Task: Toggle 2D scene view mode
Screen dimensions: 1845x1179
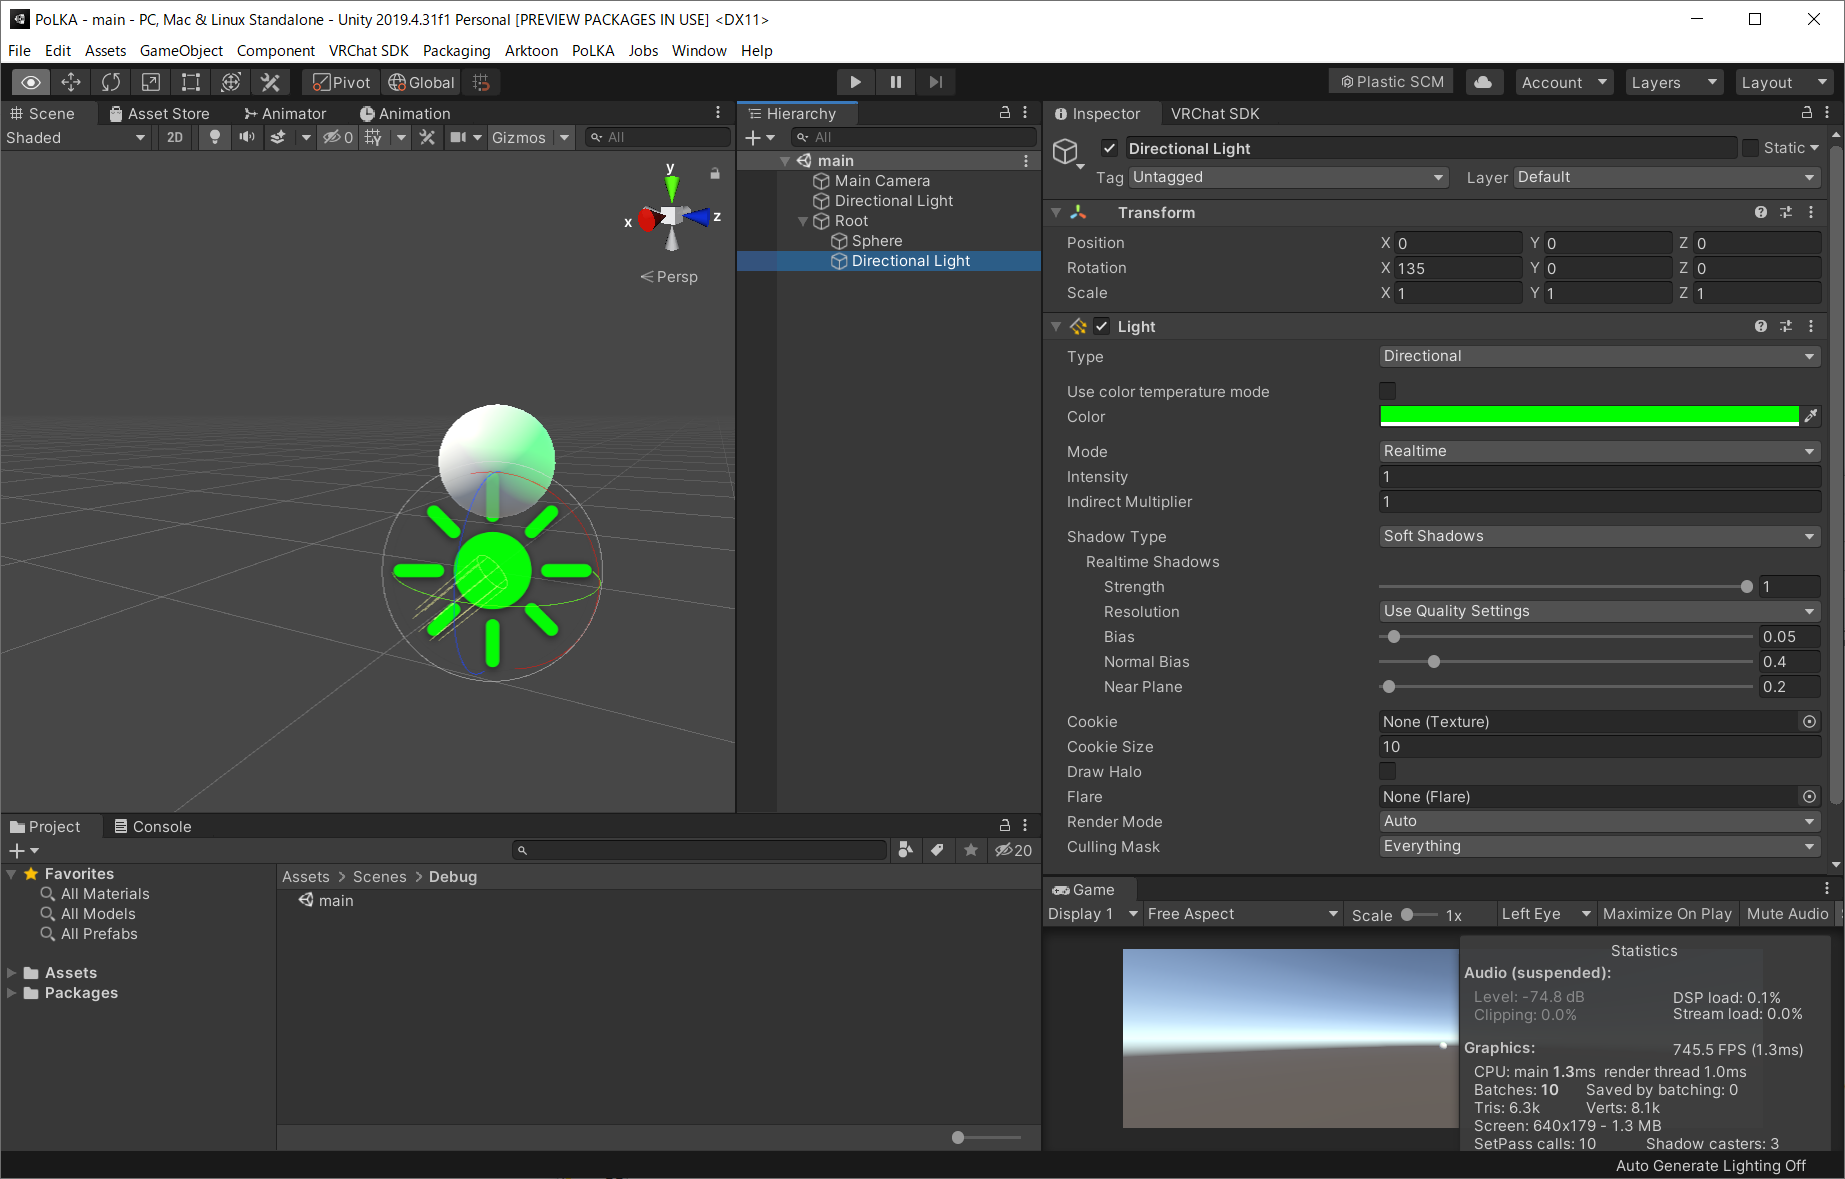Action: click(x=175, y=137)
